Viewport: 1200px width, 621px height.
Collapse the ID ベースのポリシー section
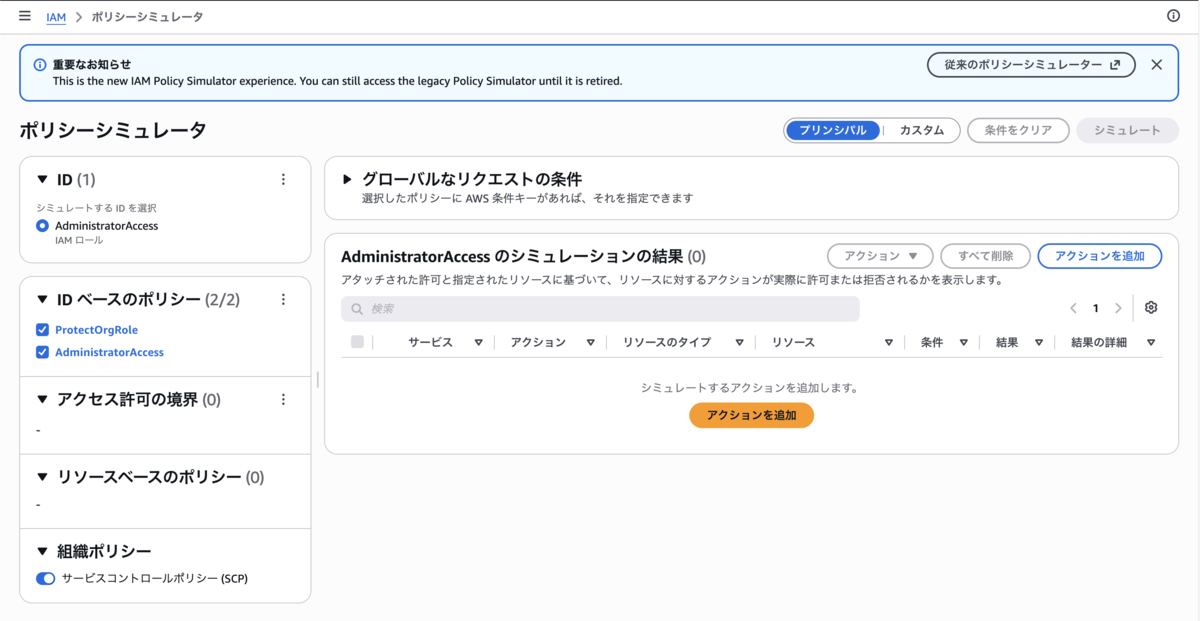click(42, 299)
